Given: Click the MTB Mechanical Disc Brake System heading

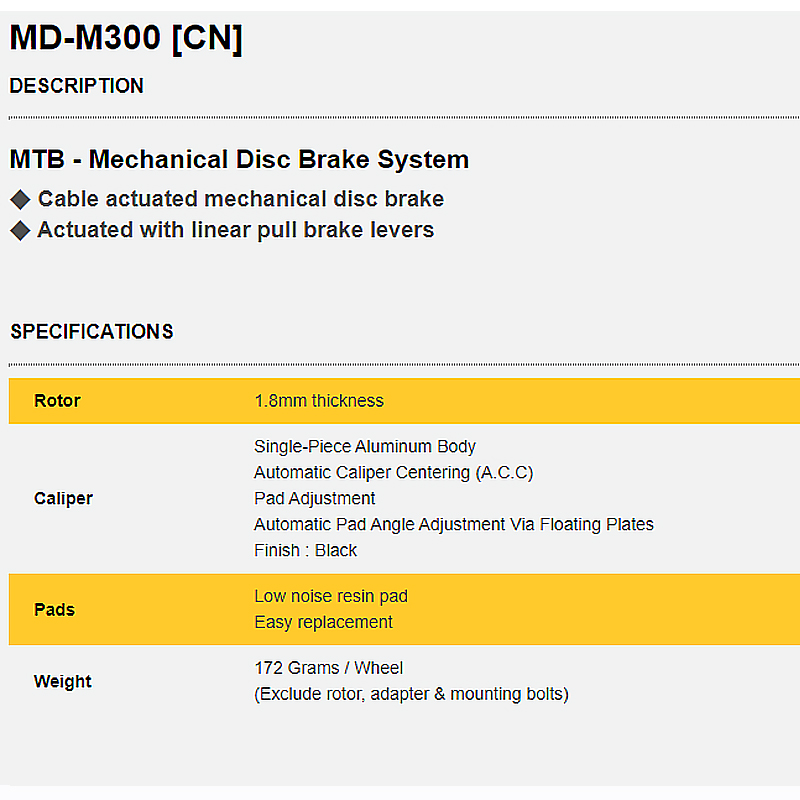Looking at the screenshot, I should tap(239, 160).
